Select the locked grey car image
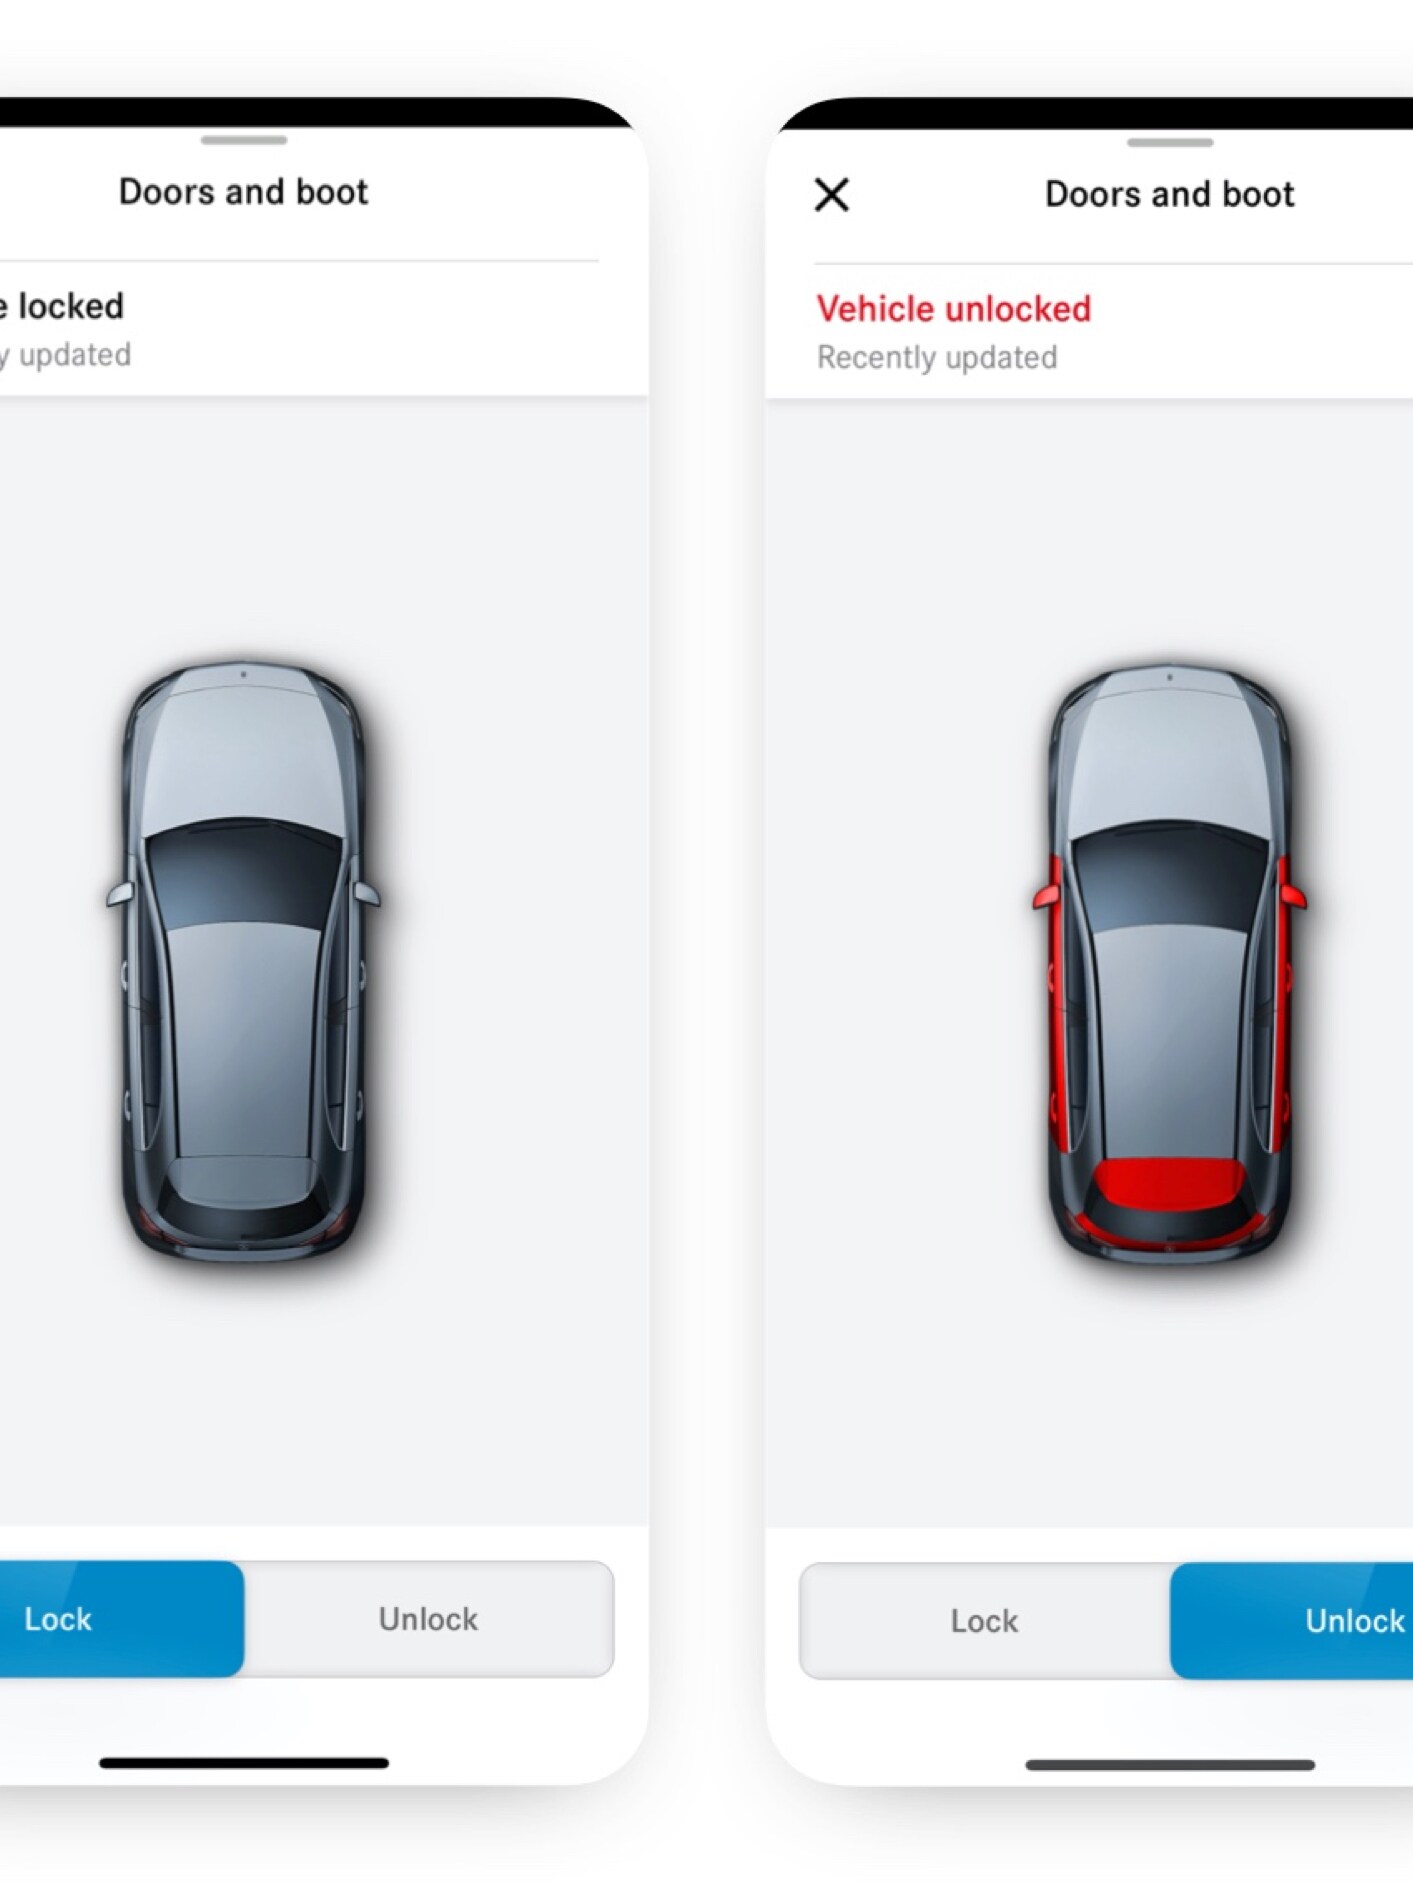This screenshot has width=1413, height=1884. pyautogui.click(x=243, y=960)
